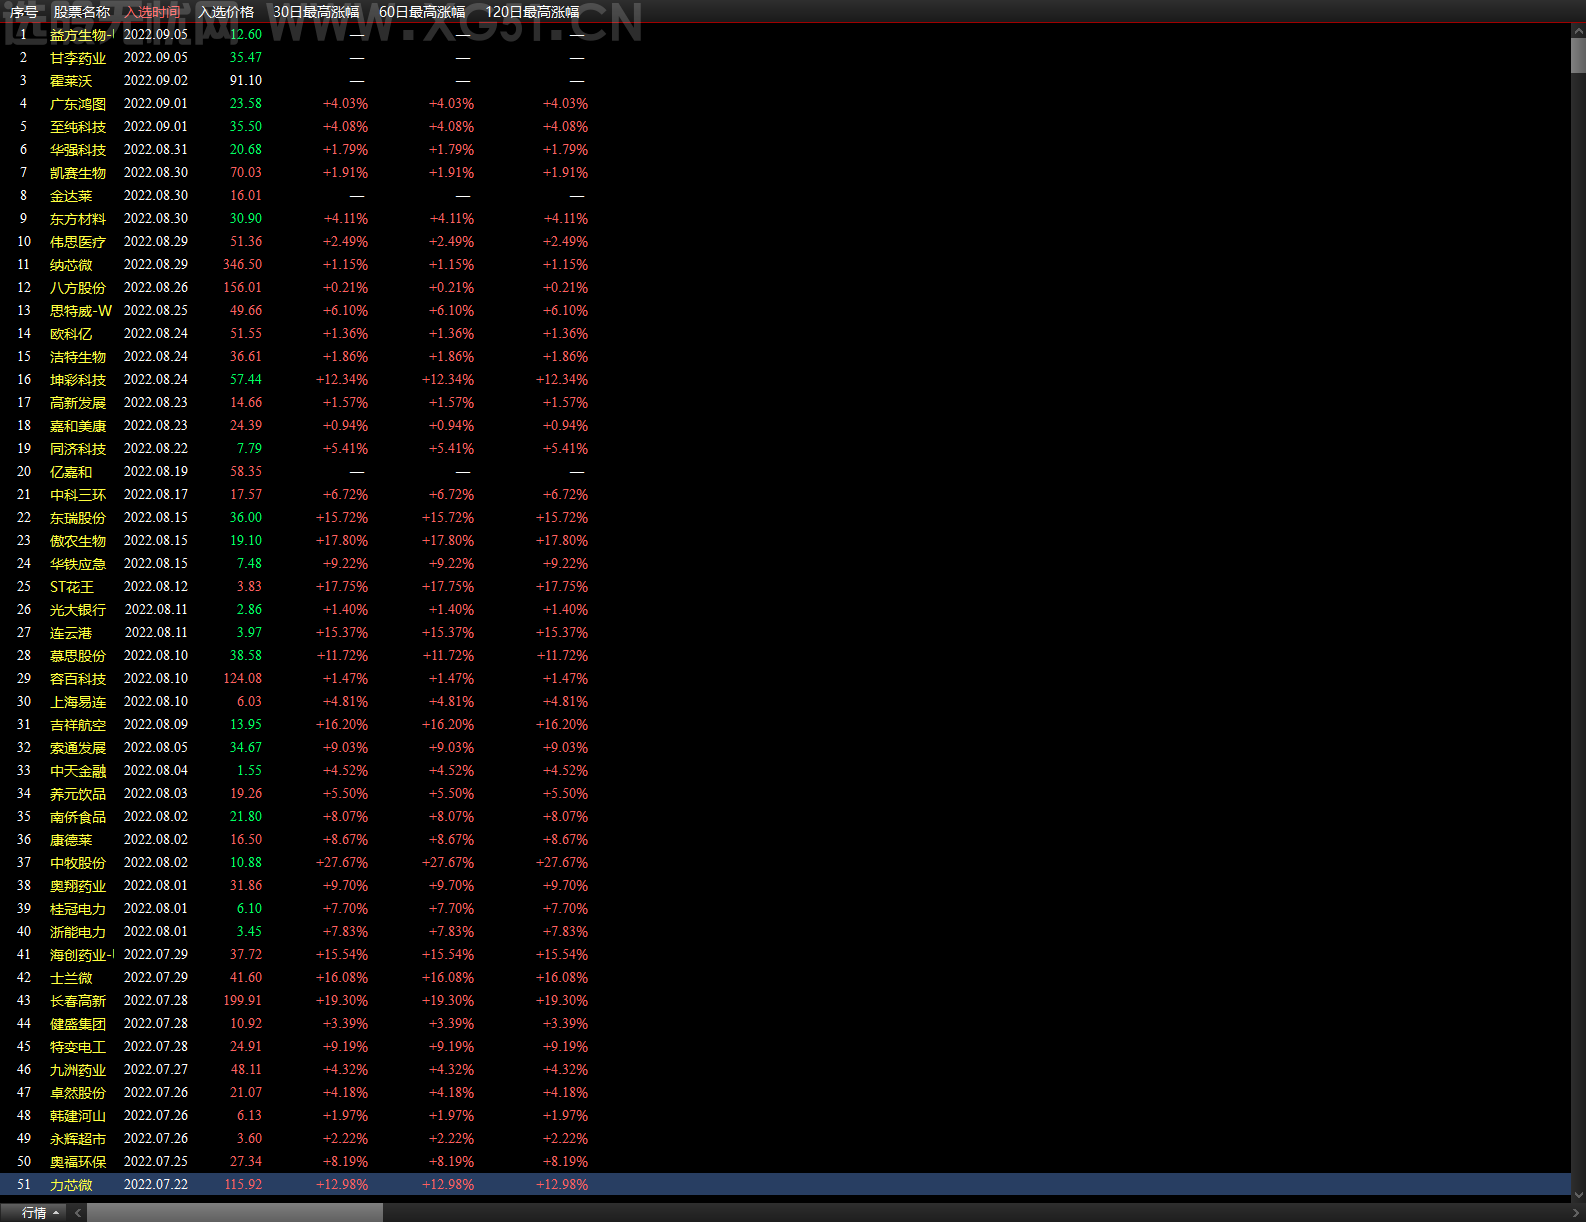Select stock ST花王
This screenshot has width=1586, height=1222.
[72, 587]
